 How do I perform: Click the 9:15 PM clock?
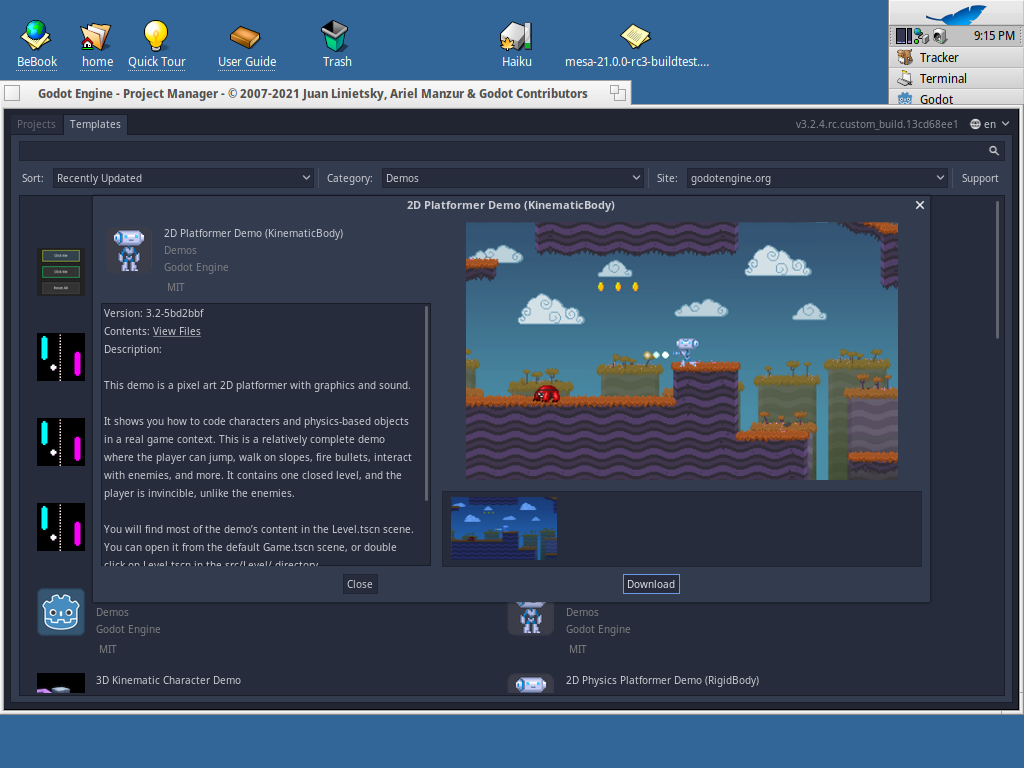994,35
